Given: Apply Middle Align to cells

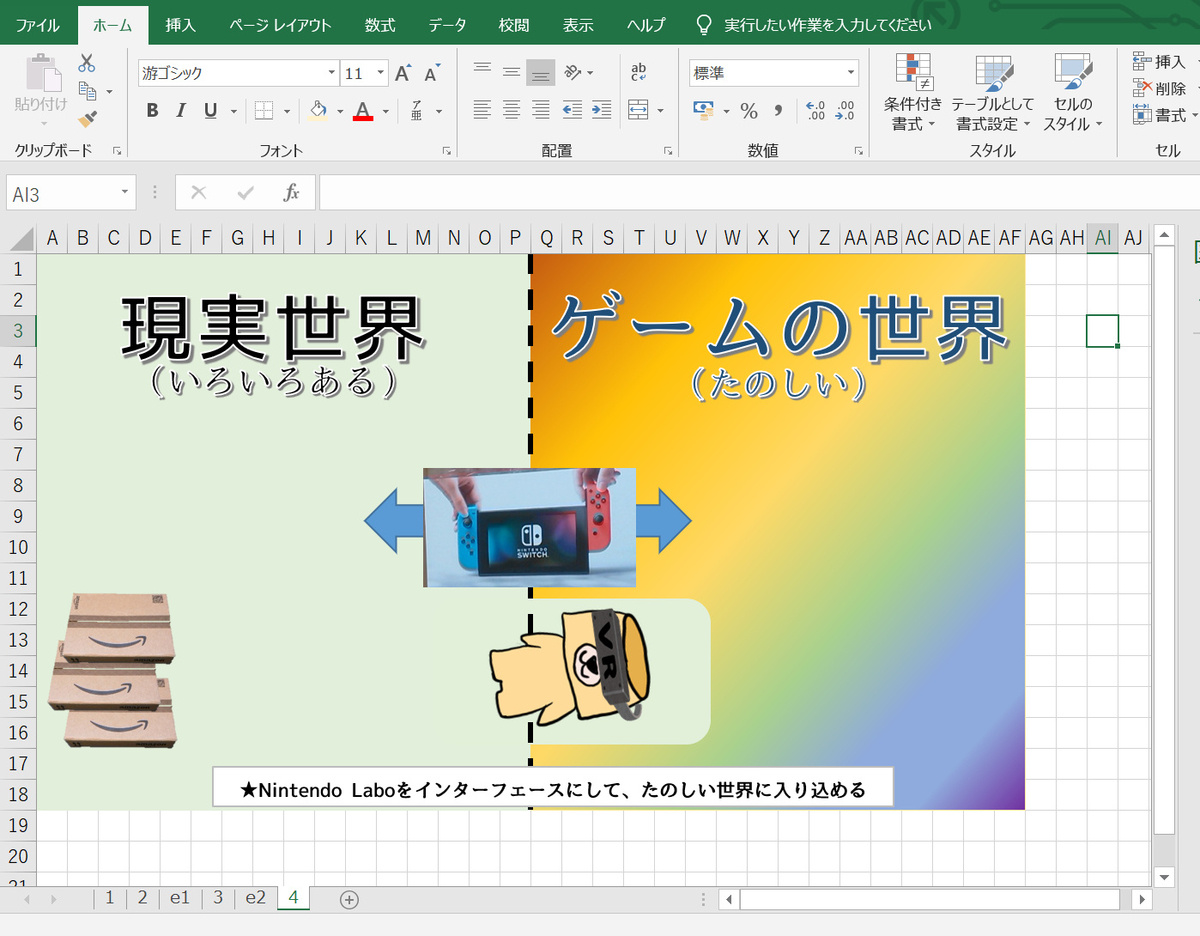Looking at the screenshot, I should [511, 72].
